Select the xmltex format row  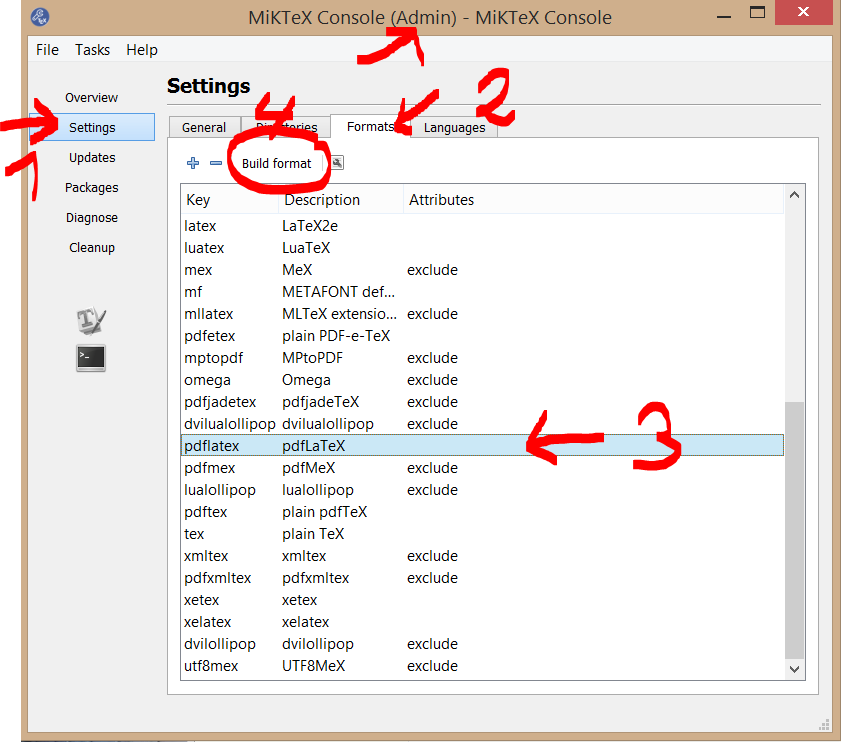[482, 556]
